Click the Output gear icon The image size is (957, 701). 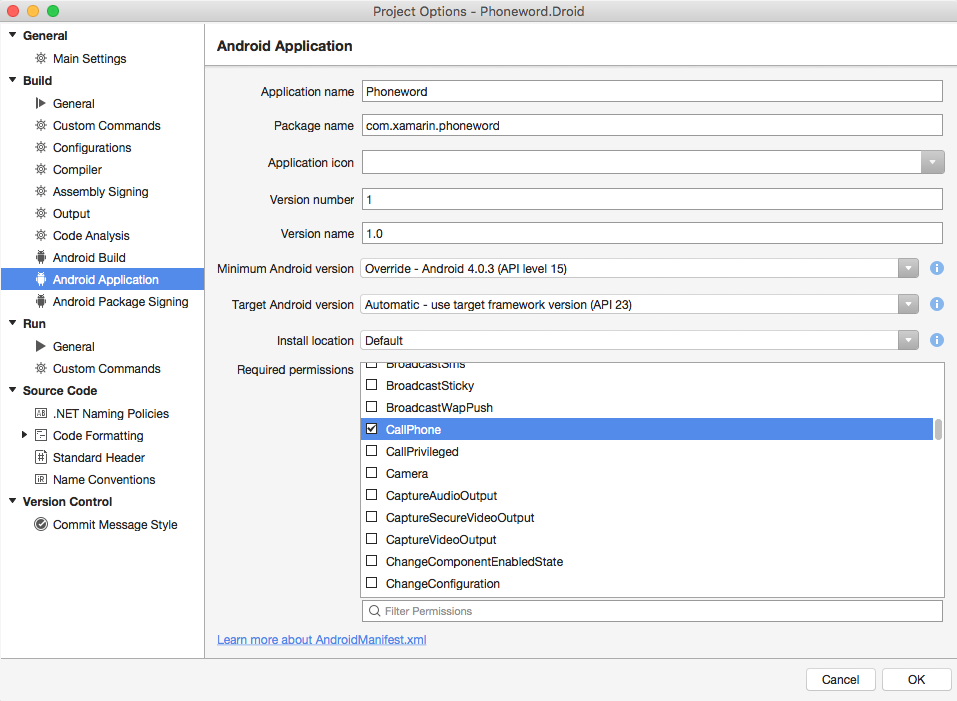coord(41,214)
